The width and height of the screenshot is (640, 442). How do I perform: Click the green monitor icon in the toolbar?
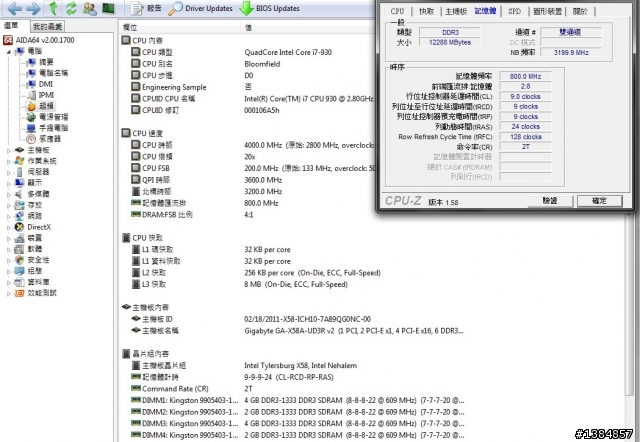point(108,8)
